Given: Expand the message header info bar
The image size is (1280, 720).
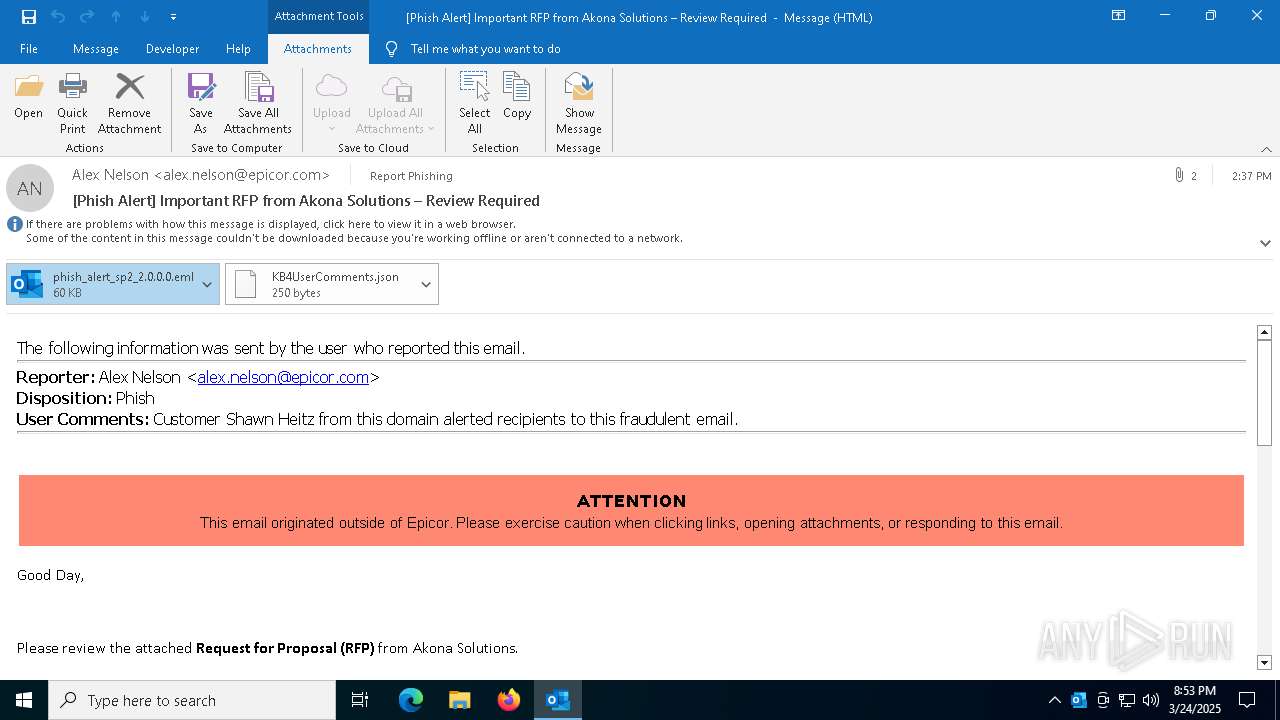Looking at the screenshot, I should pyautogui.click(x=1265, y=243).
